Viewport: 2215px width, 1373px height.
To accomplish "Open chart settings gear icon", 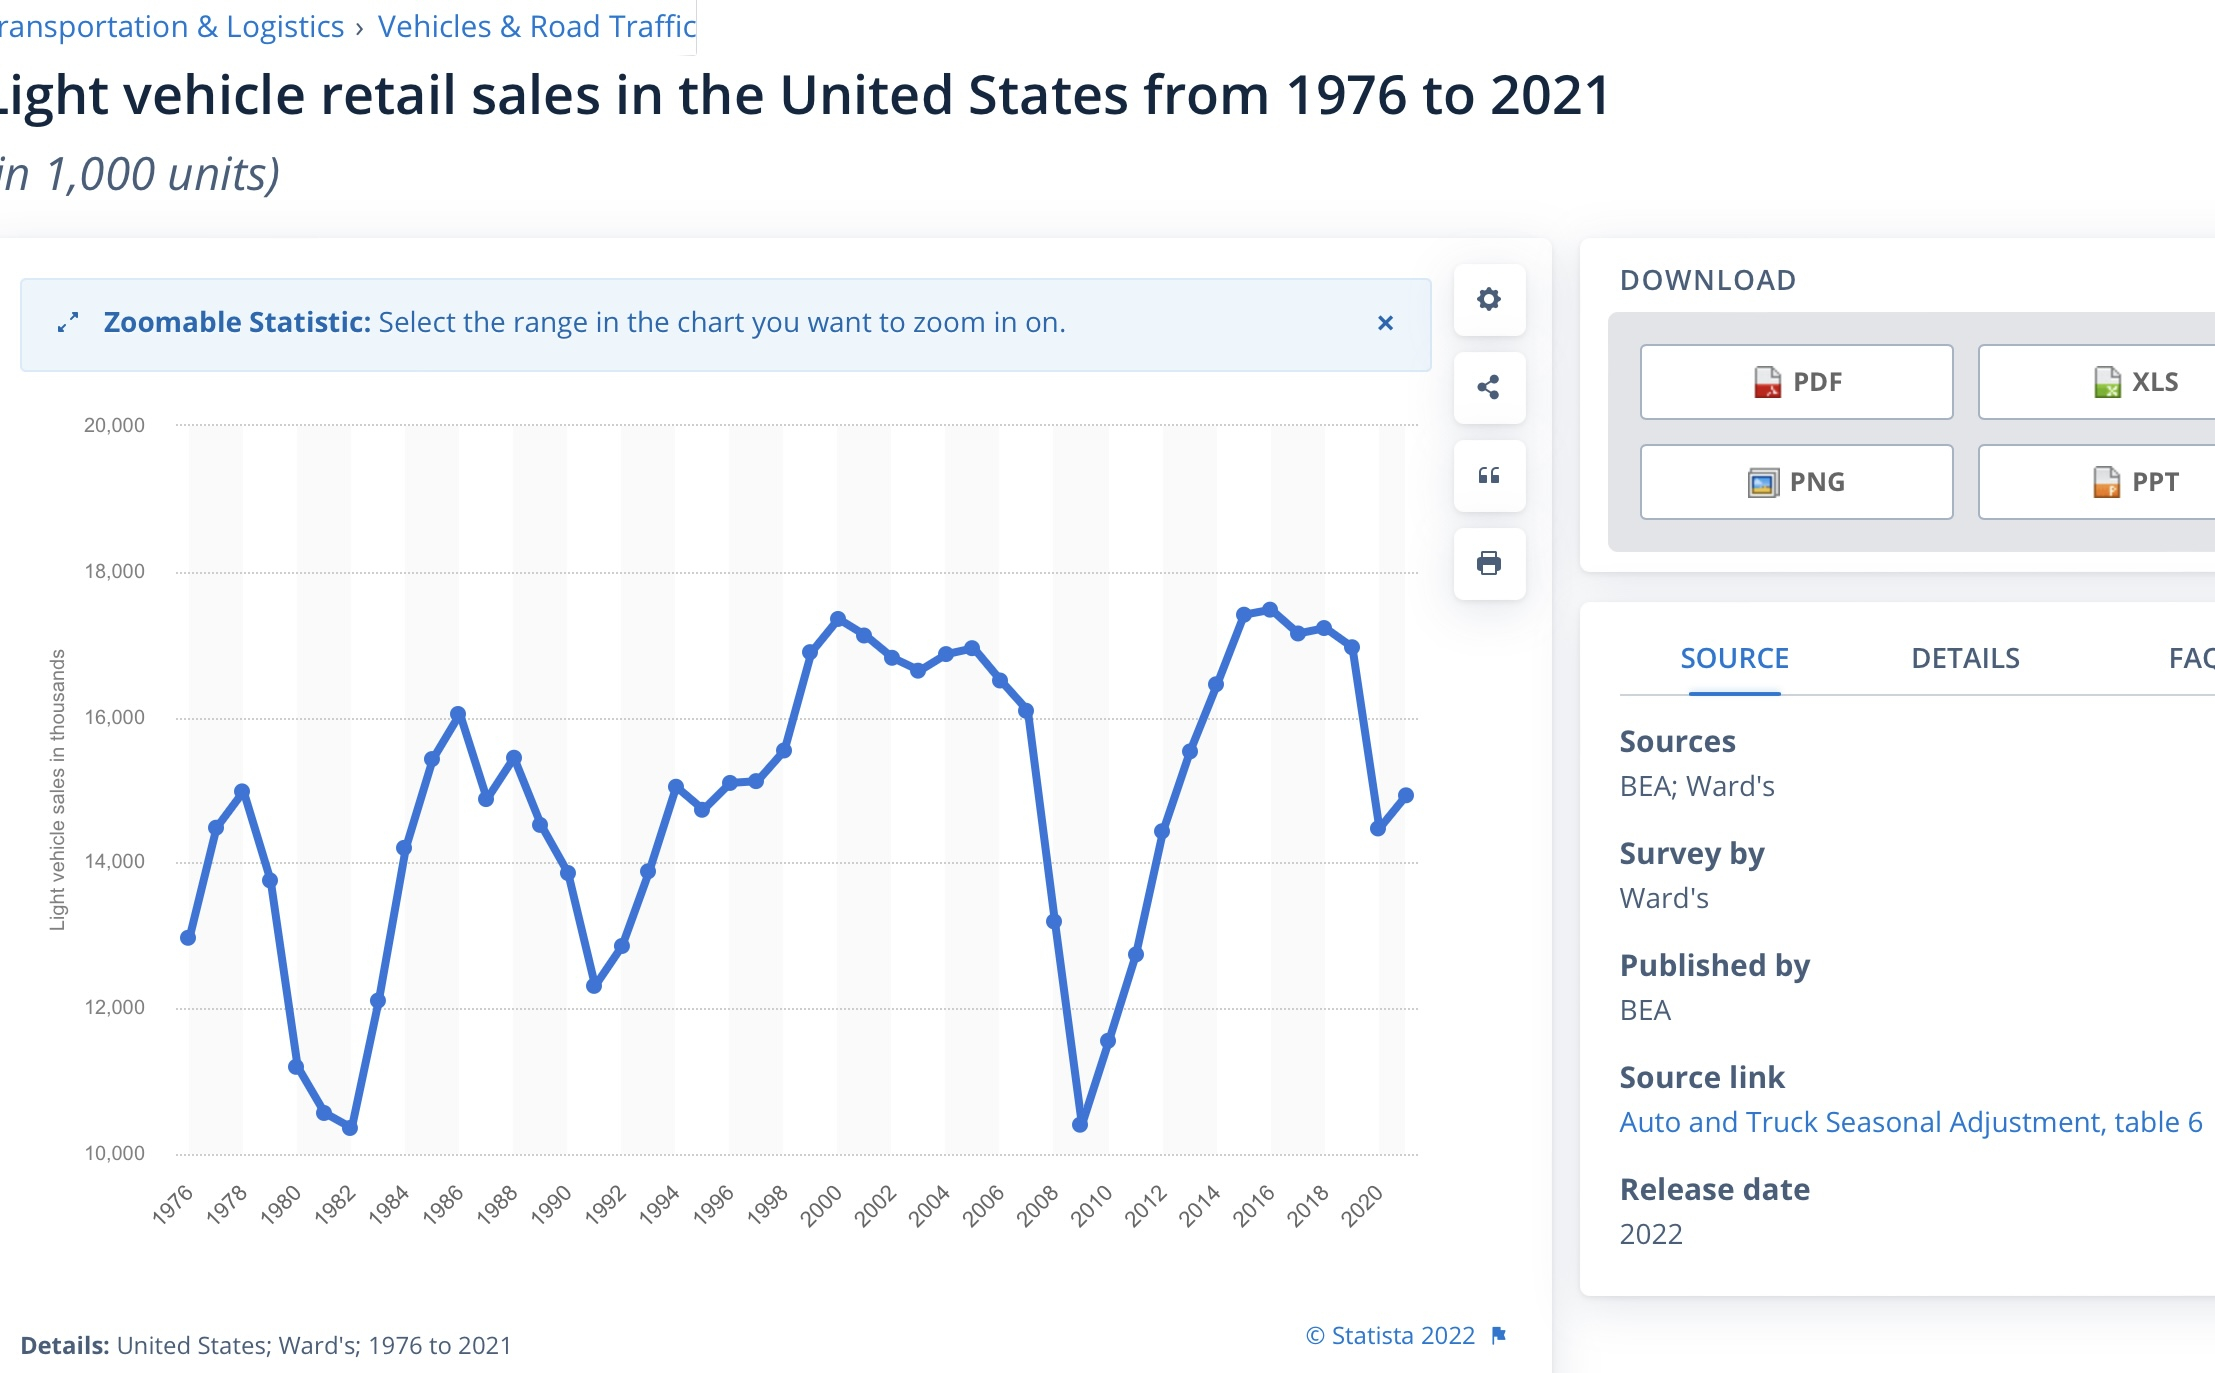I will (1489, 299).
